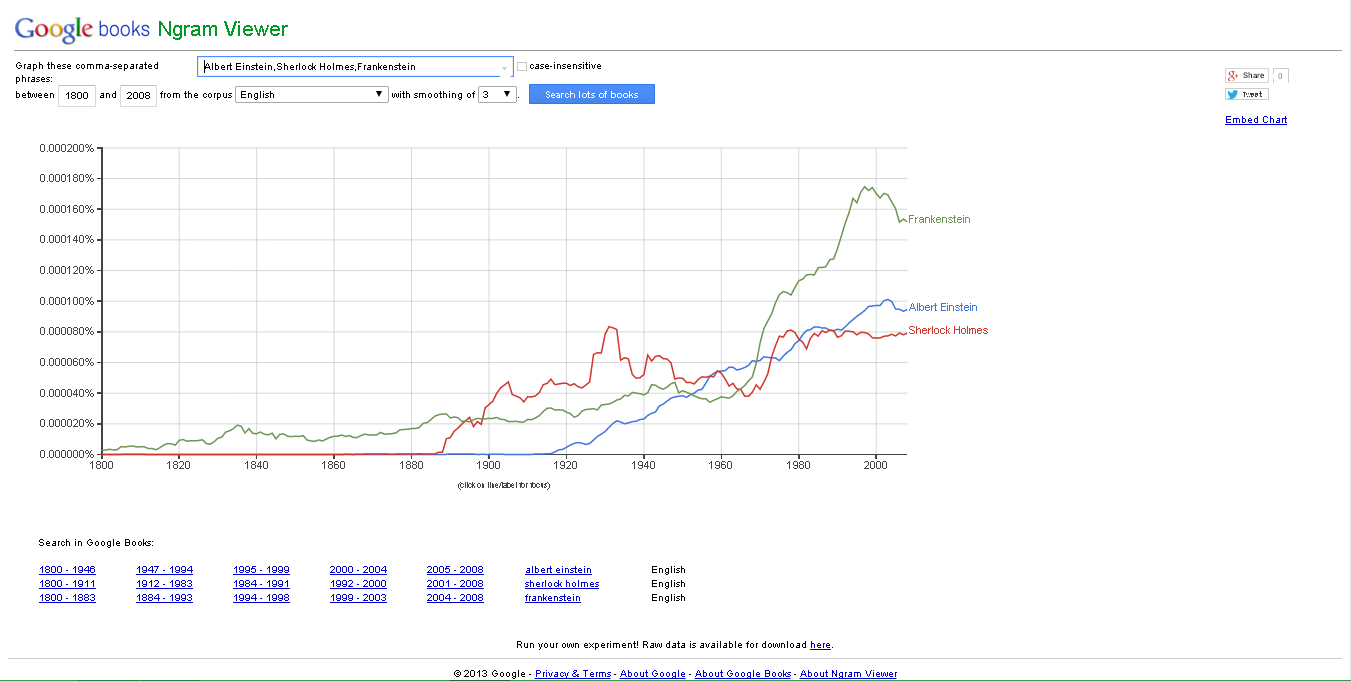Open the sherlock holmes search link
This screenshot has width=1351, height=681.
click(x=562, y=584)
